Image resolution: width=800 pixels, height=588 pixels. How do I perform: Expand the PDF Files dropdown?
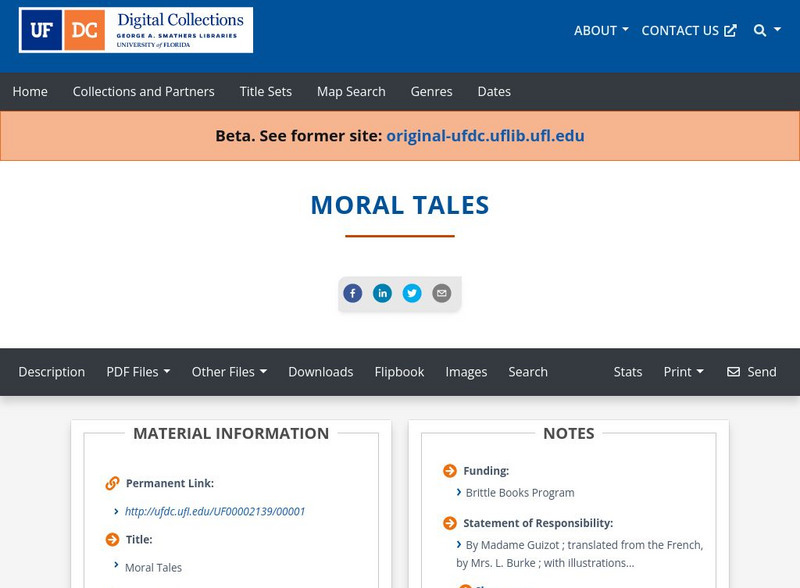point(139,371)
